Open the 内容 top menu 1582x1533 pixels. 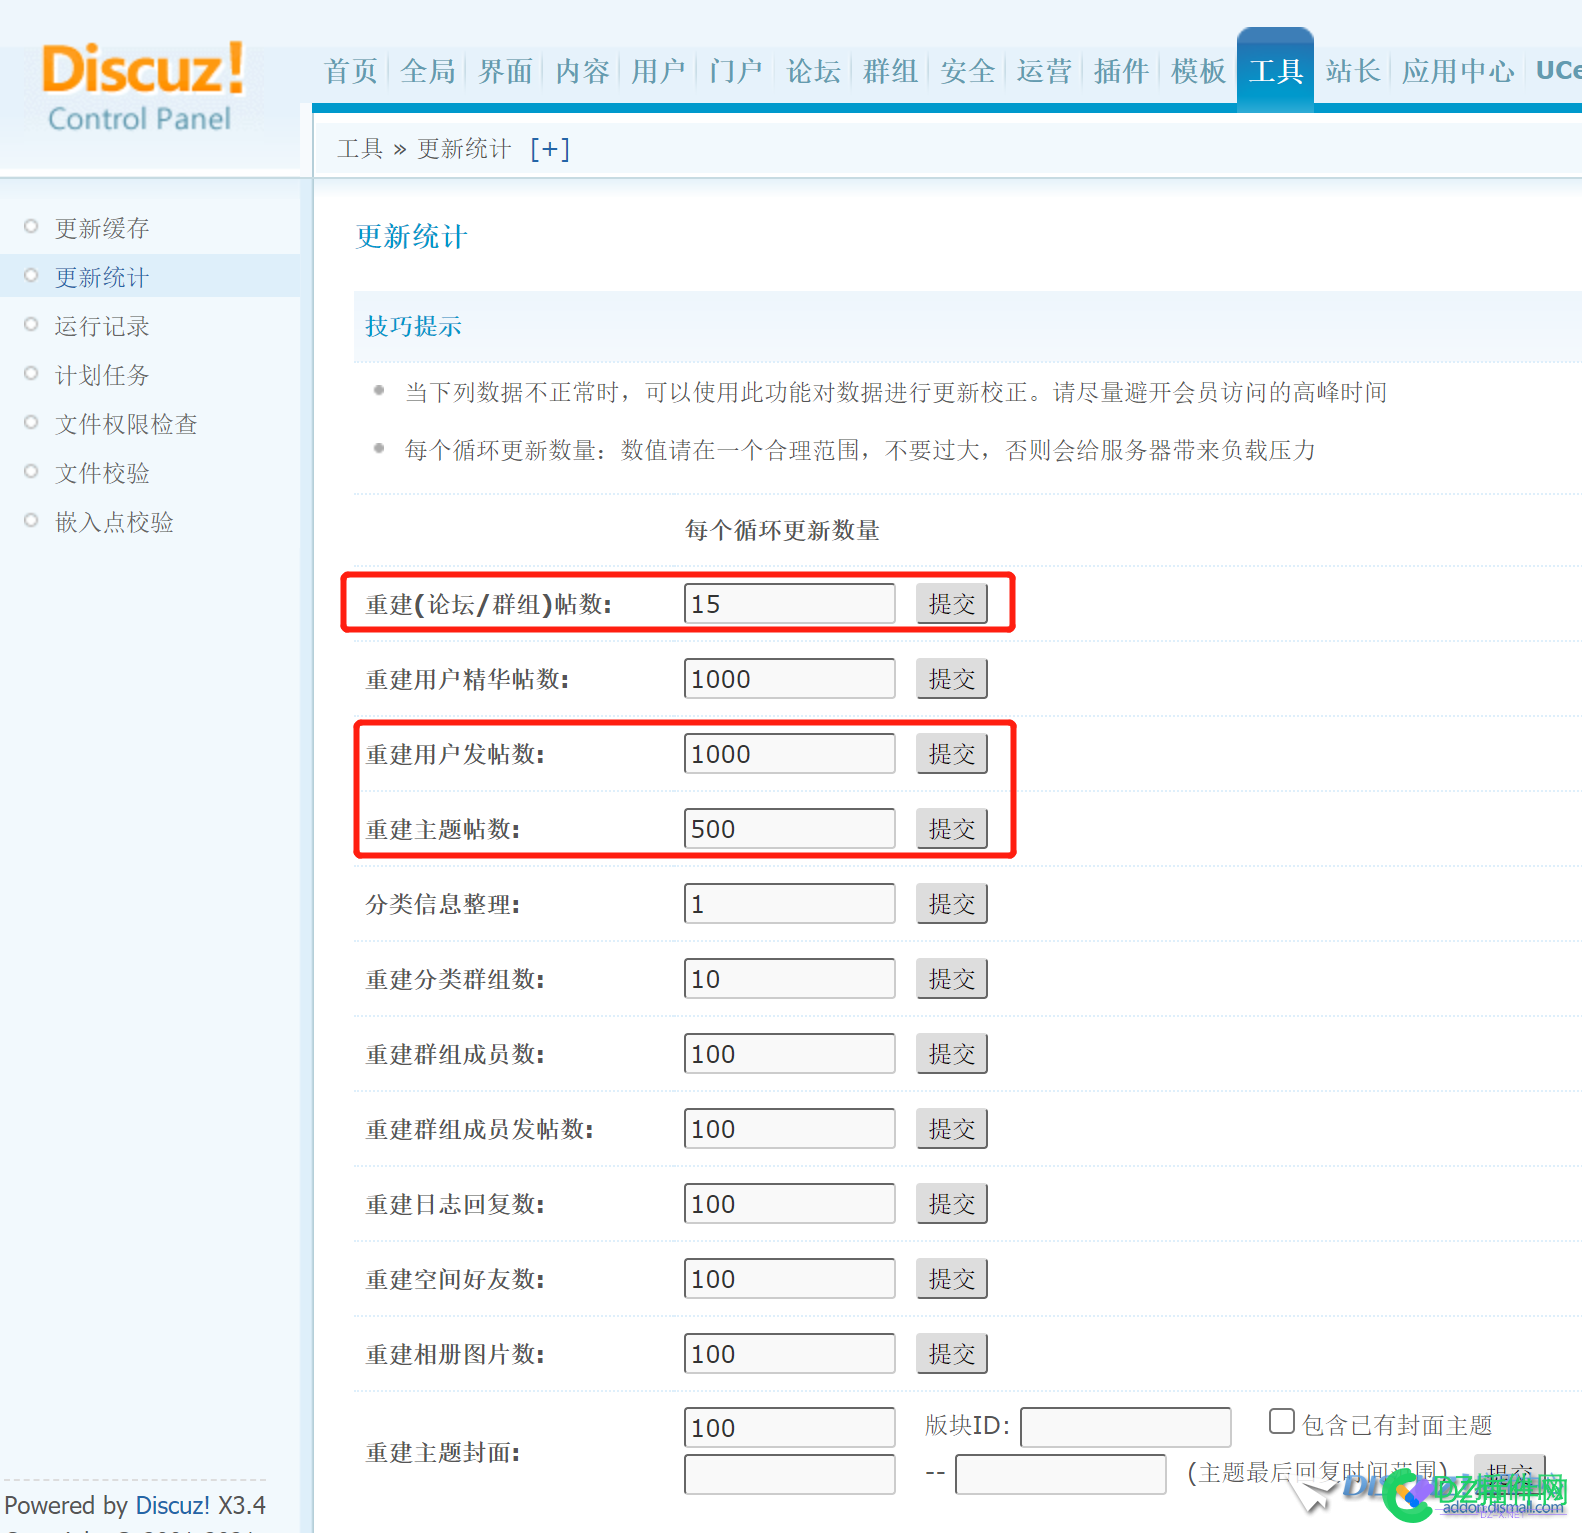coord(582,71)
